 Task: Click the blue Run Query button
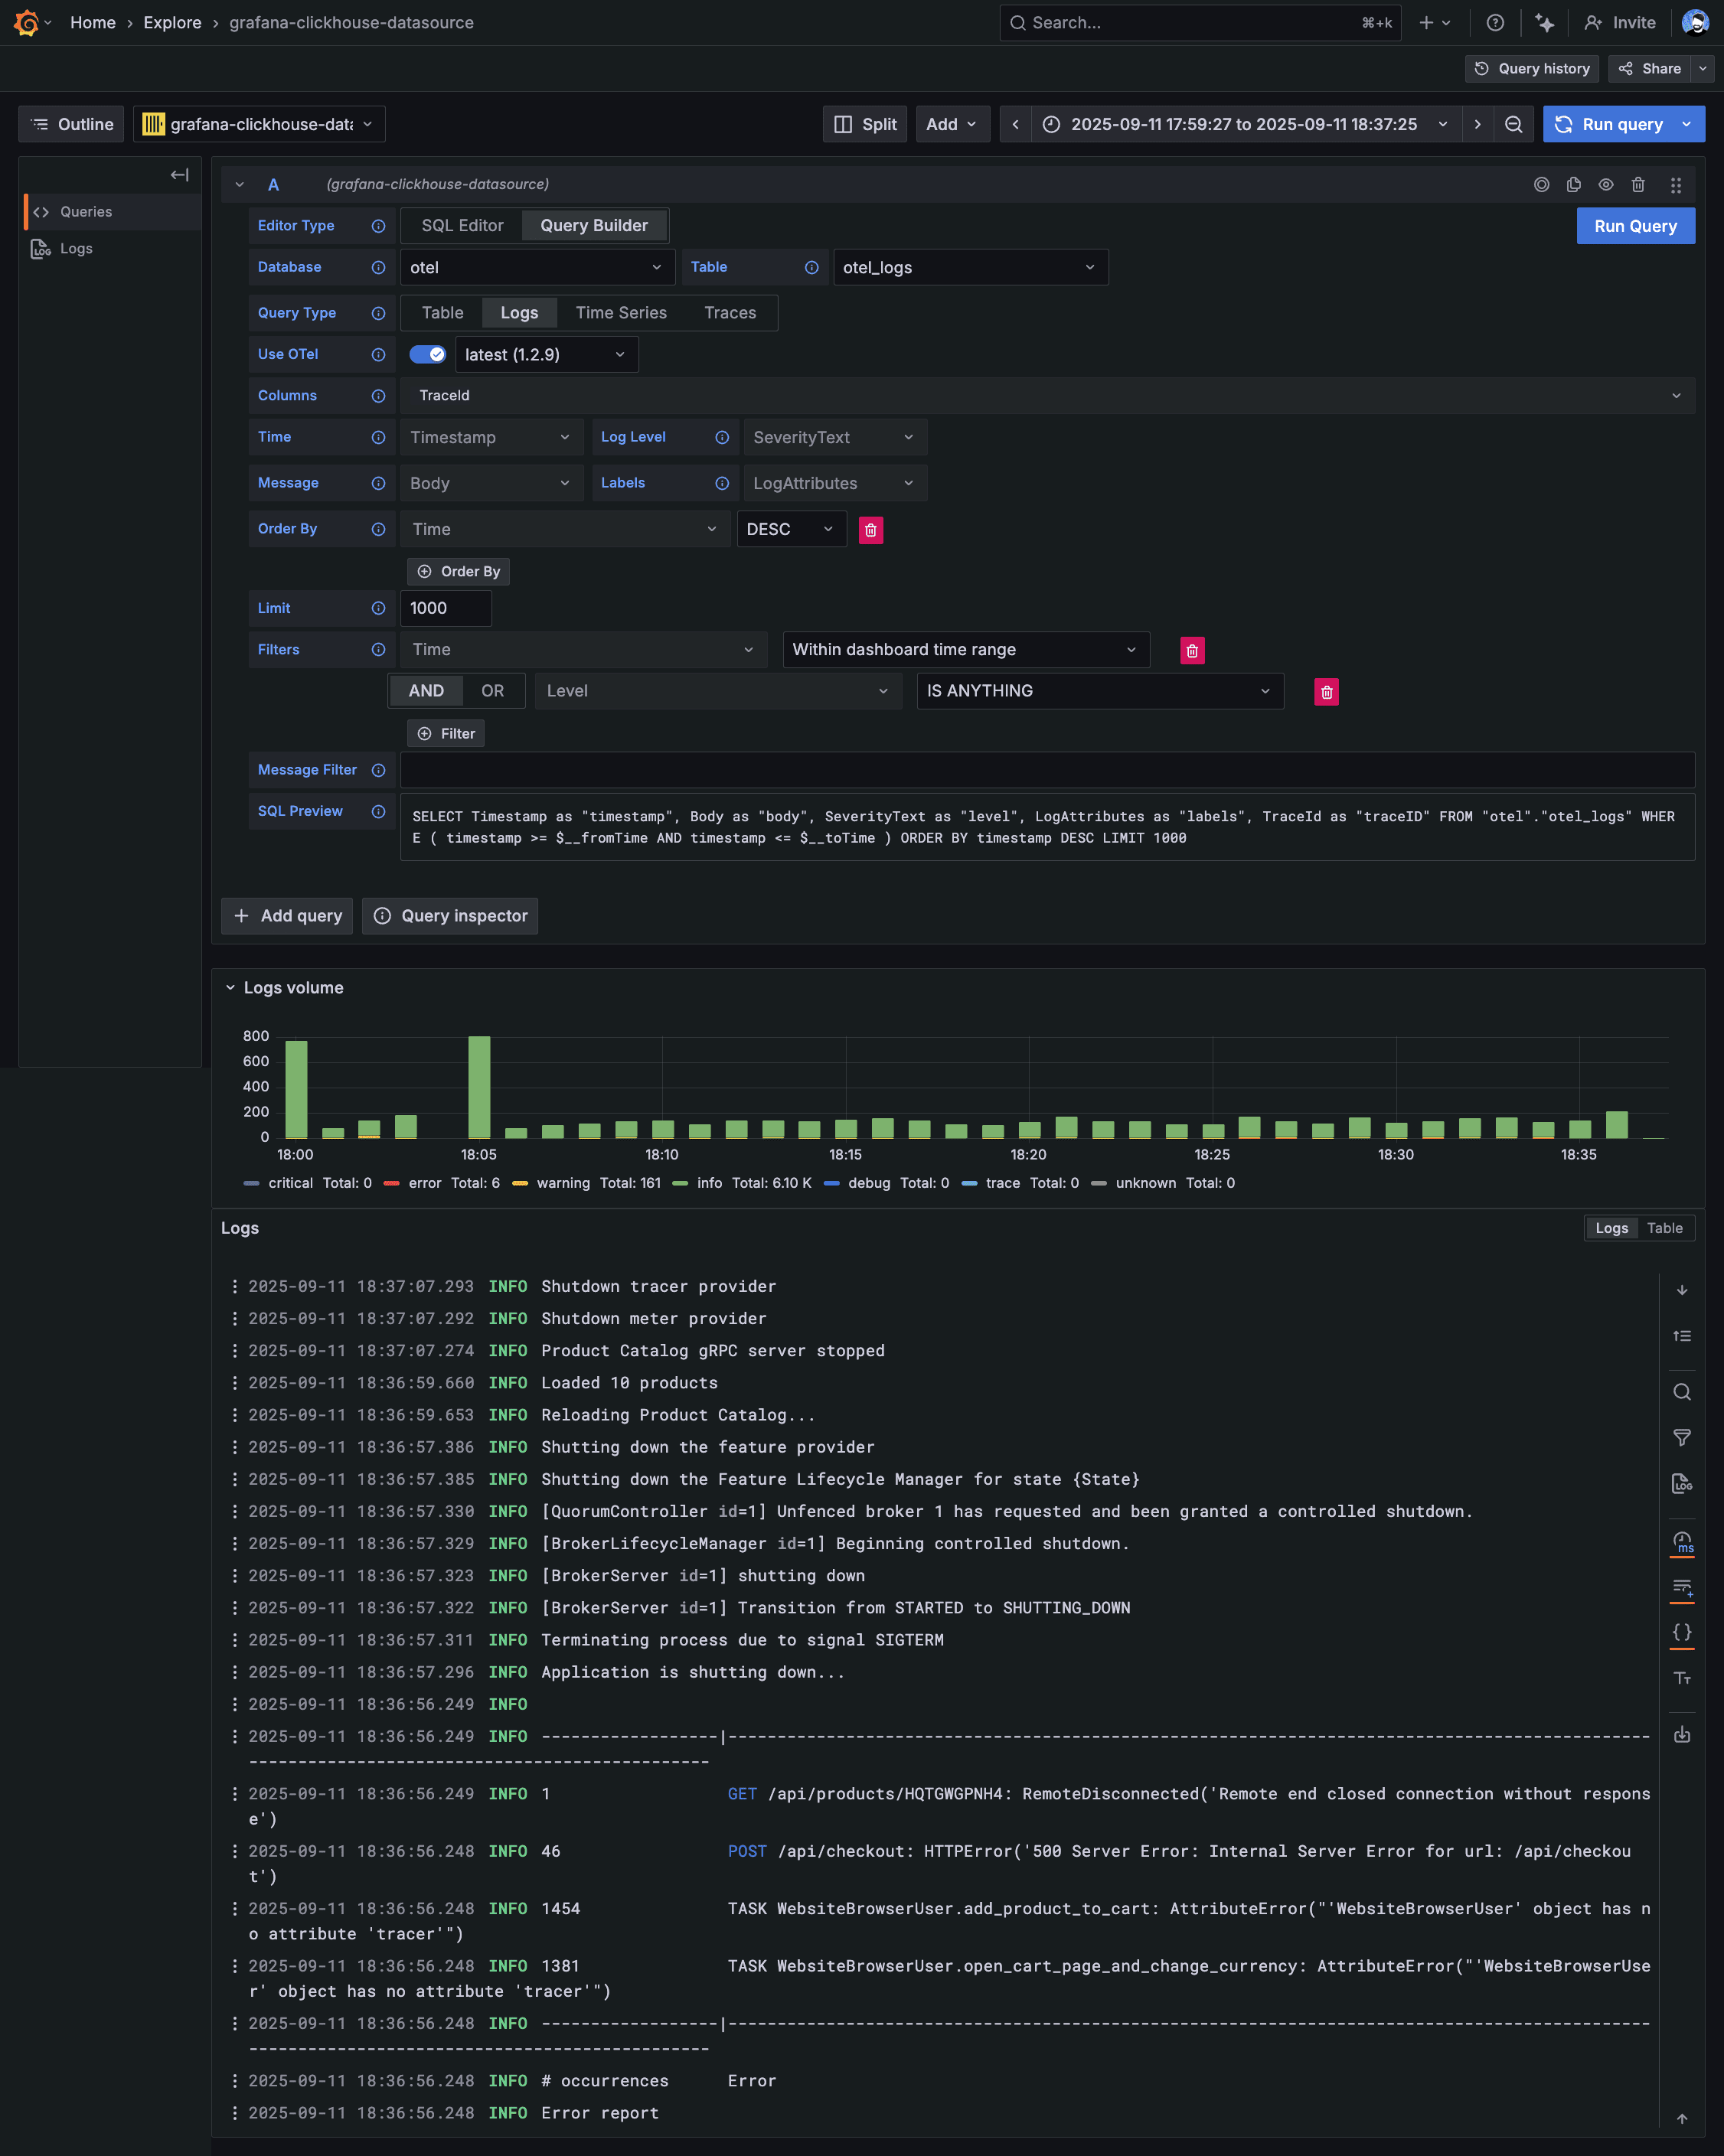(1635, 225)
